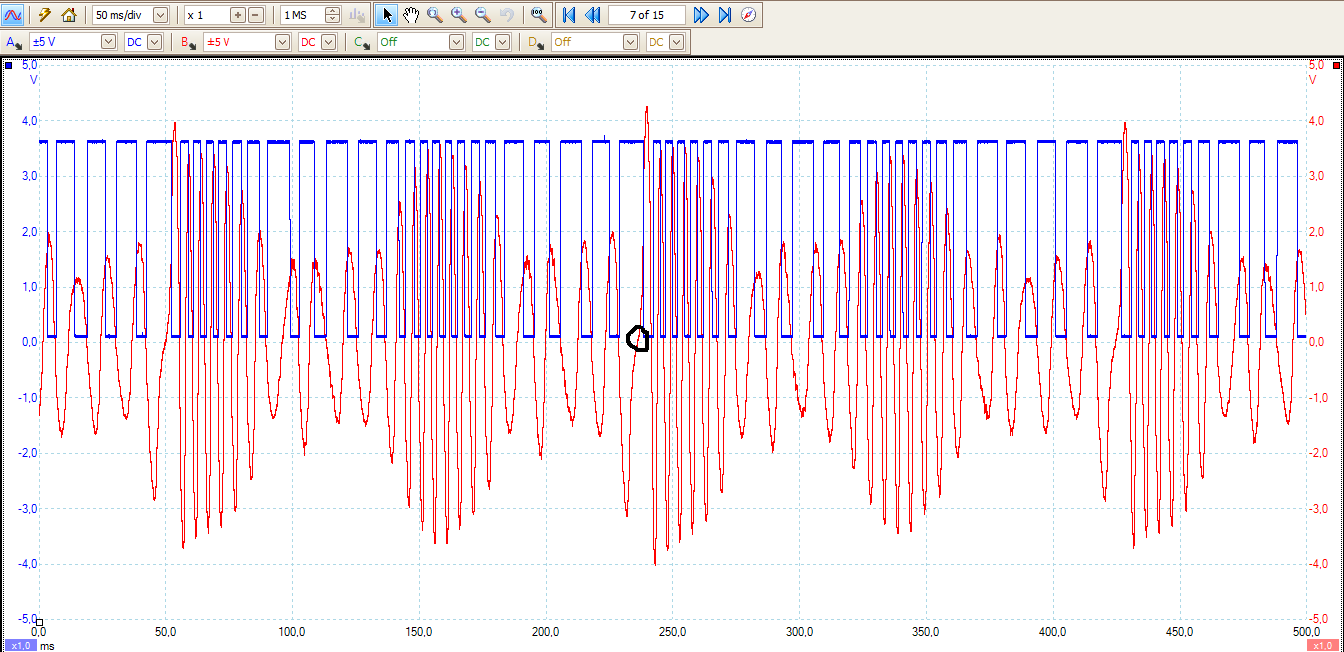Screen dimensions: 1344x652
Task: Select the arrow pointer tool
Action: coord(388,15)
